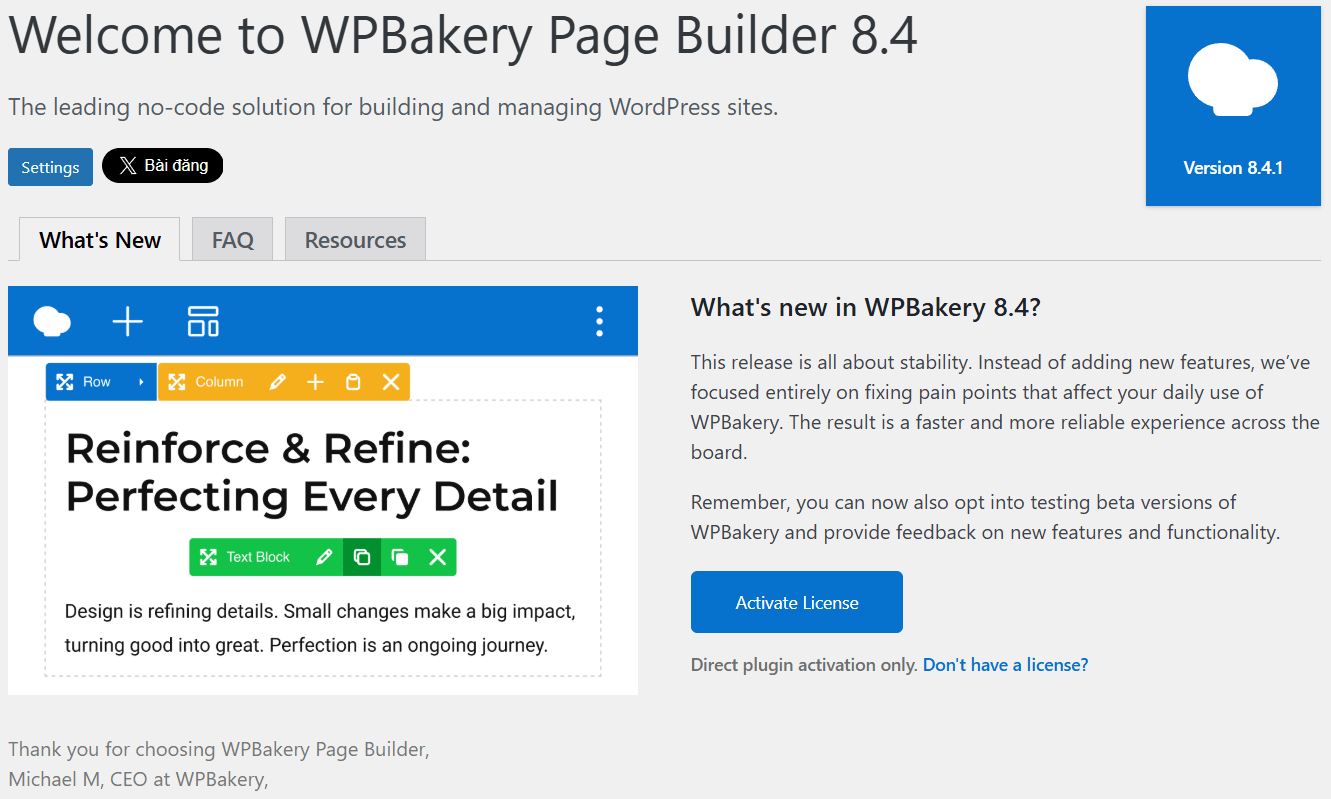Click the Text Block move handle icon
The width and height of the screenshot is (1331, 799).
208,557
